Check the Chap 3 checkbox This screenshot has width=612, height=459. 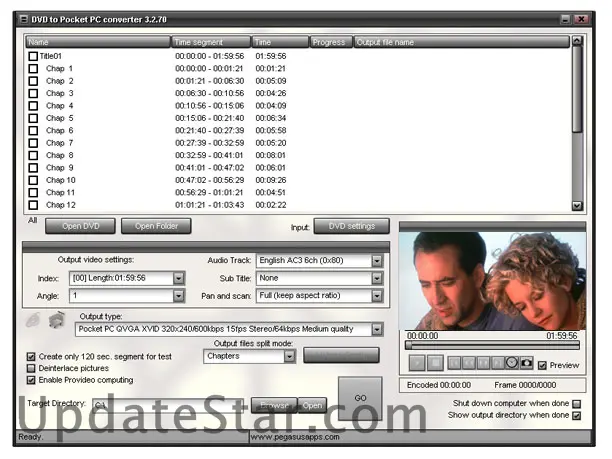33,94
